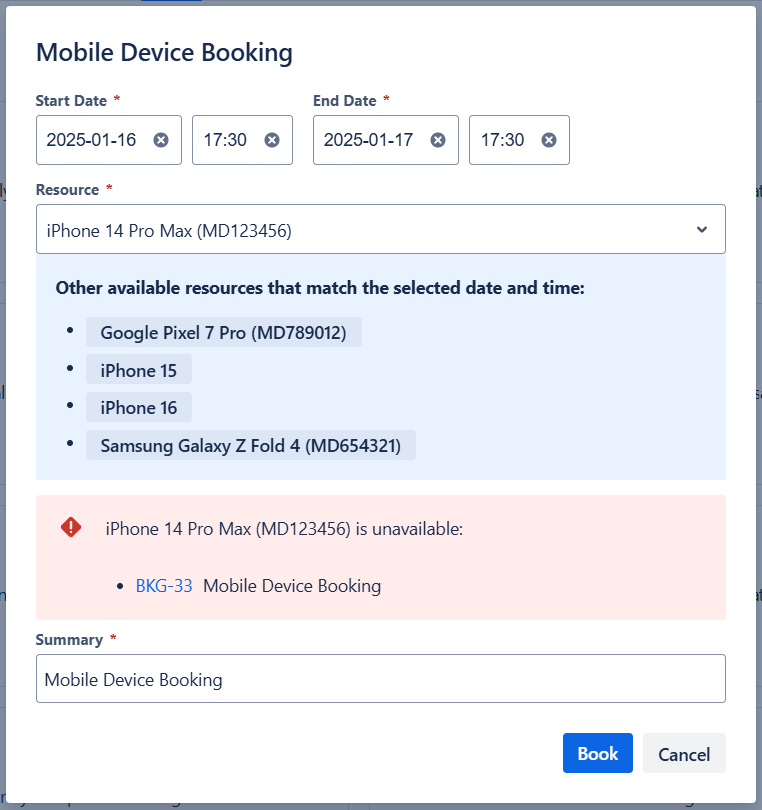762x810 pixels.
Task: Select Google Pixel 7 Pro (MD789012) resource
Action: point(223,333)
